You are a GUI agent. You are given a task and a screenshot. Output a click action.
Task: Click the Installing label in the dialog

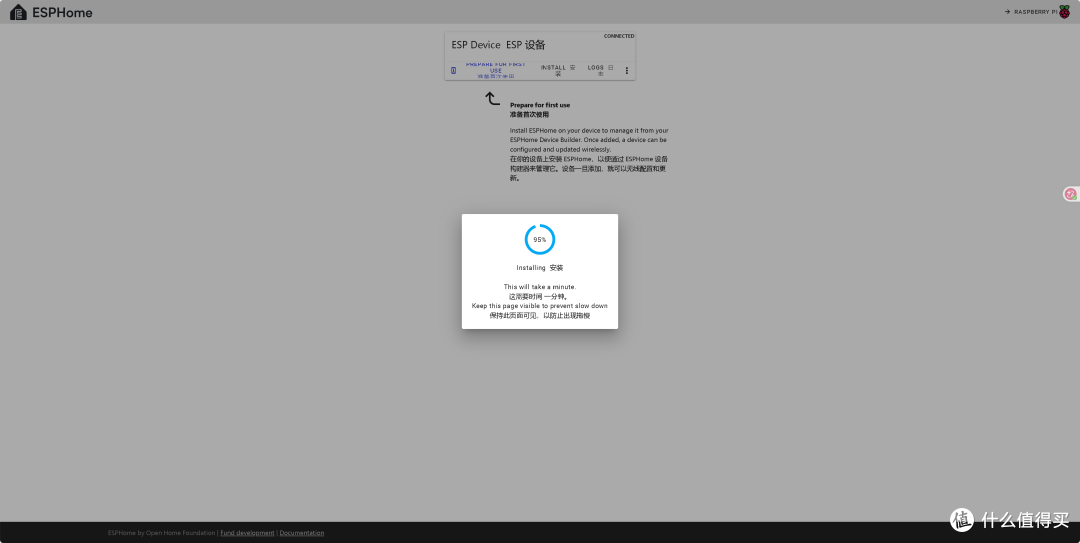coord(539,267)
